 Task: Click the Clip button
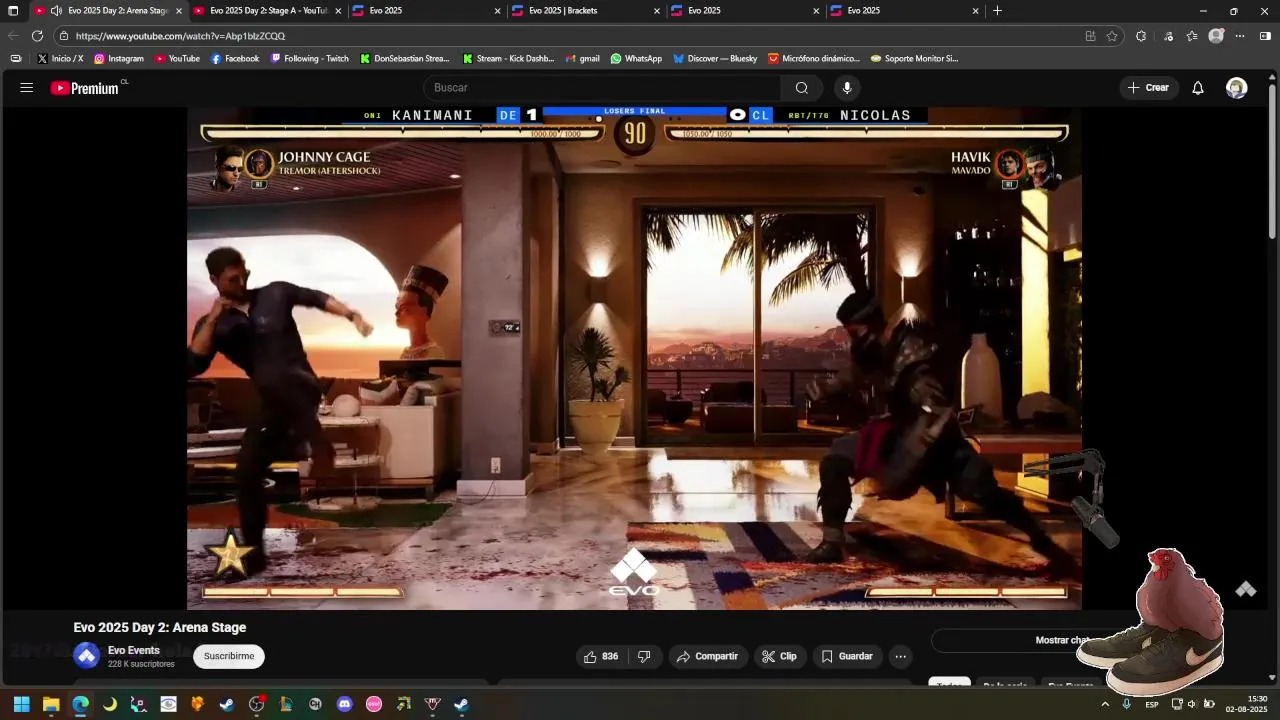779,657
